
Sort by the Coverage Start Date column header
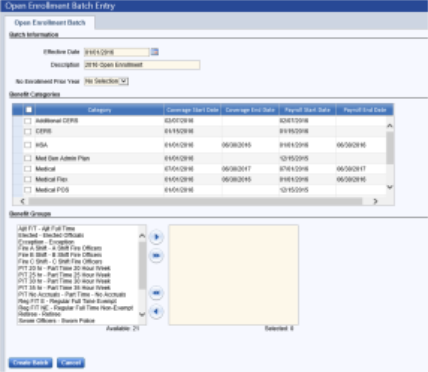coord(192,110)
